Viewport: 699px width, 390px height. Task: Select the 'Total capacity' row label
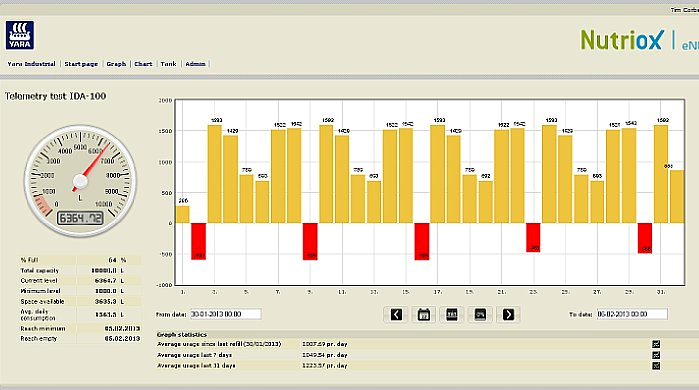click(x=39, y=271)
